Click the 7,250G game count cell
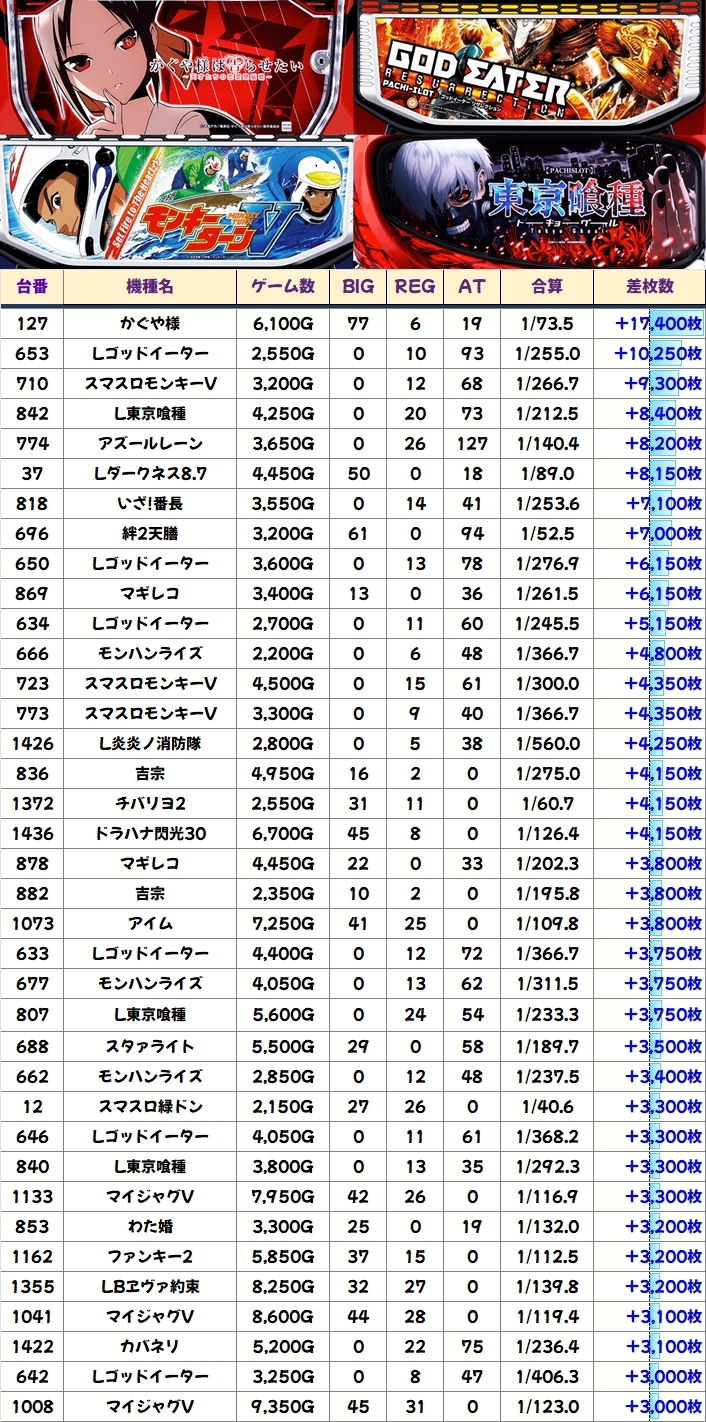Viewport: 706px width, 1422px height. (283, 924)
